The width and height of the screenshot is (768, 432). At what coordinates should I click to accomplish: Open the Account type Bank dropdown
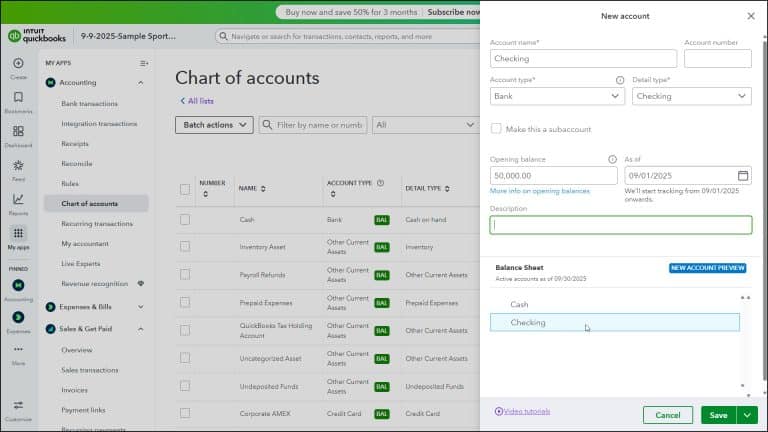click(557, 96)
